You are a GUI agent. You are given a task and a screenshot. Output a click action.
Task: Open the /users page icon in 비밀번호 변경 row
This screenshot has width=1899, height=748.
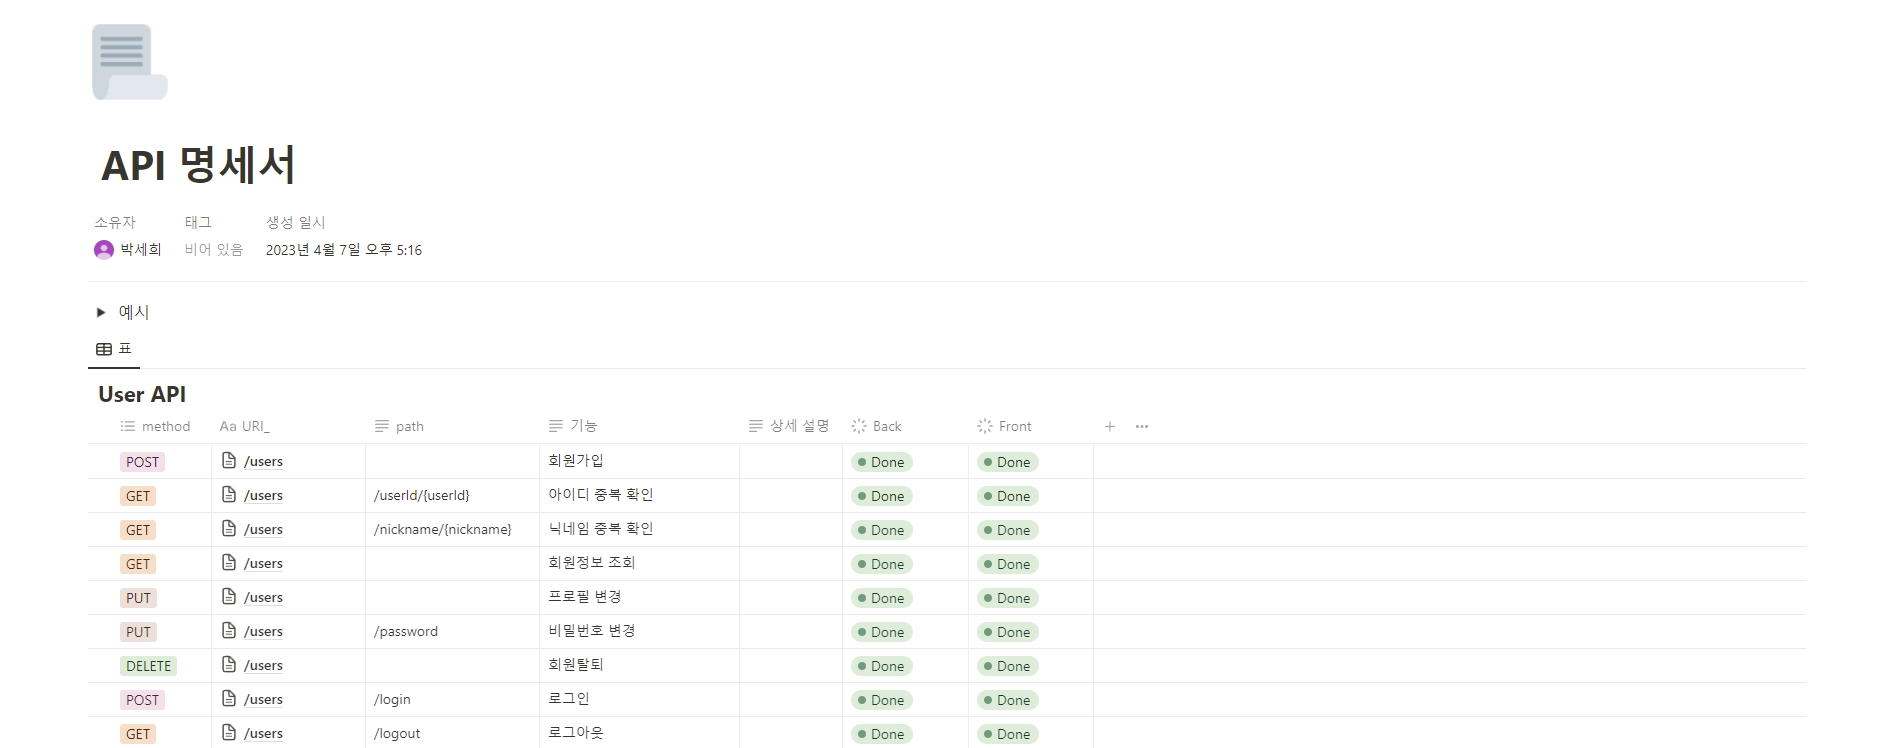click(229, 630)
